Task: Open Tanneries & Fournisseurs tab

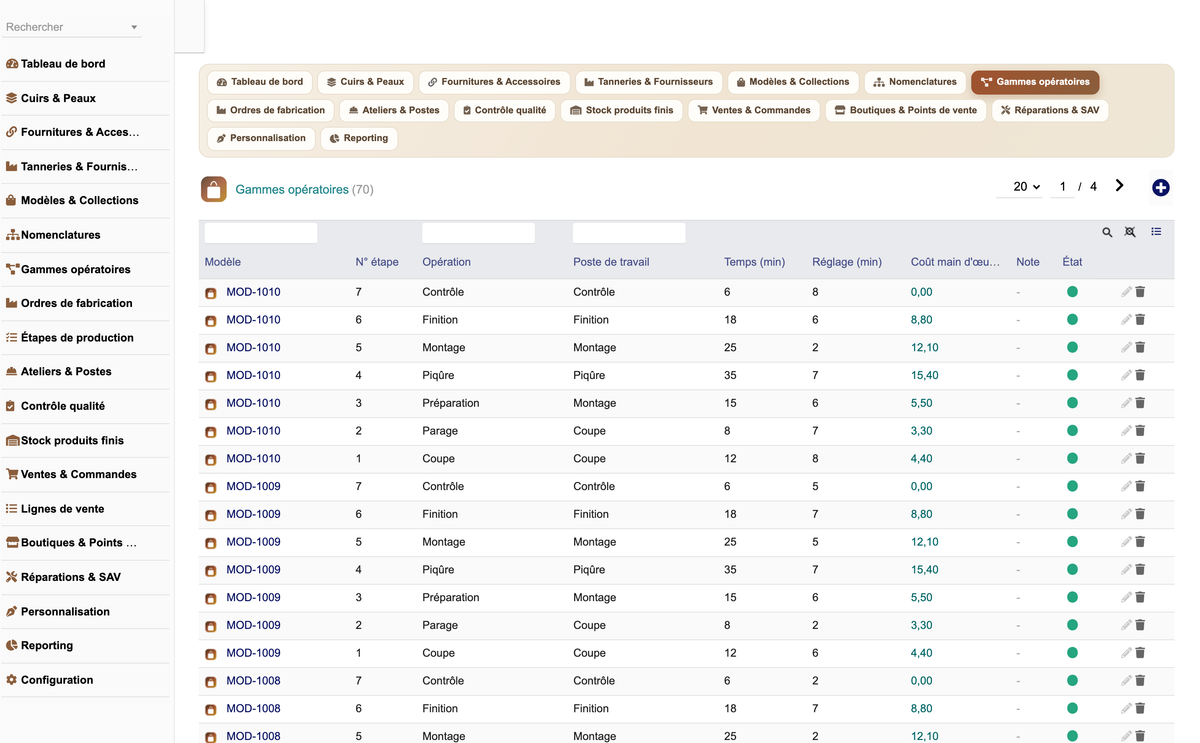Action: click(649, 82)
